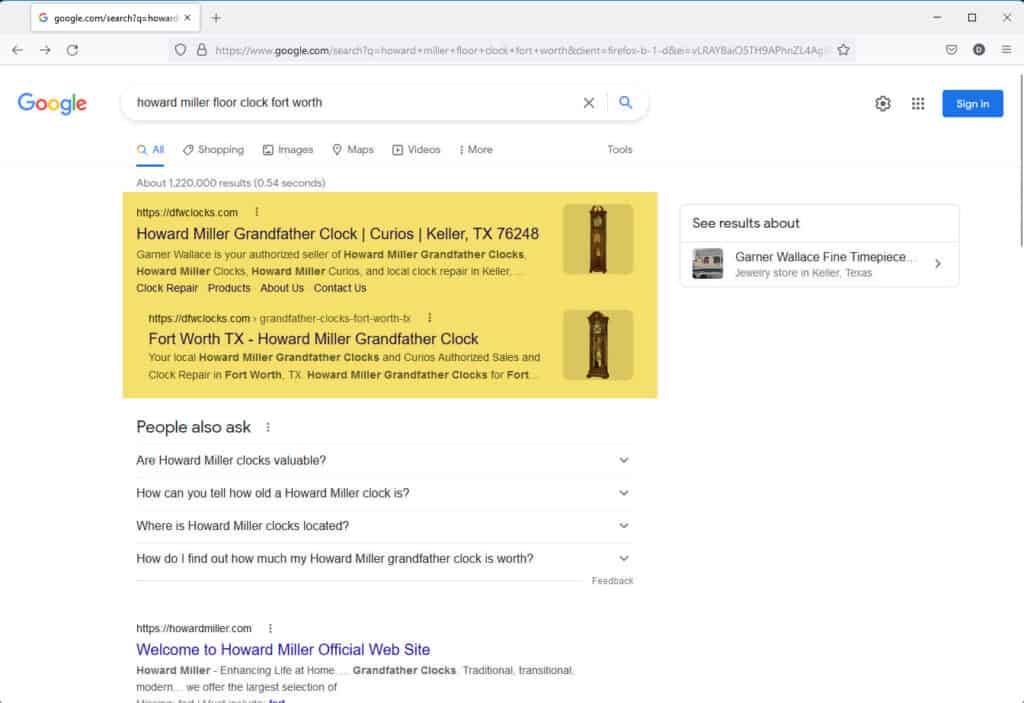The image size is (1024, 703).
Task: Click the Fort Worth result's clock thumbnail
Action: [598, 345]
